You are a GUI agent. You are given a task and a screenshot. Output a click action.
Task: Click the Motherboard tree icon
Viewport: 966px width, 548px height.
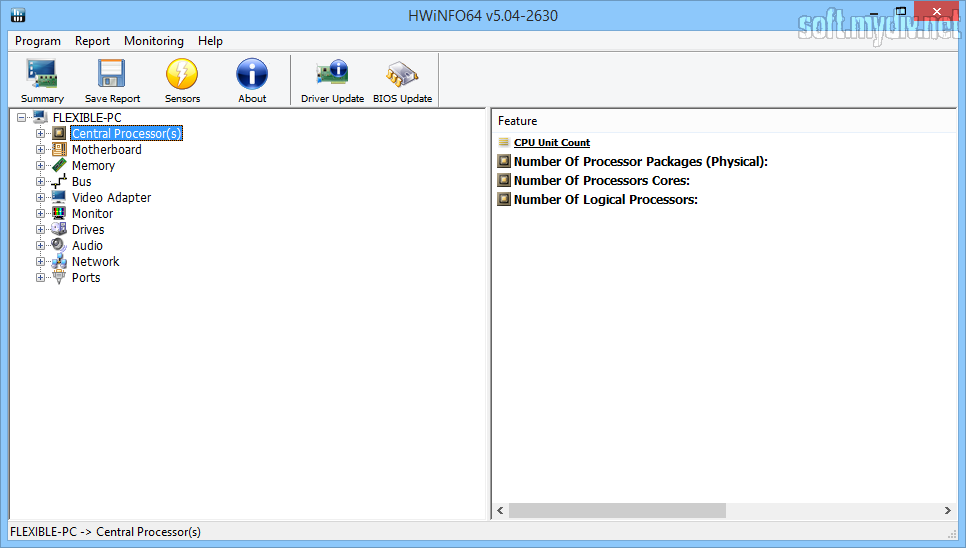(59, 149)
